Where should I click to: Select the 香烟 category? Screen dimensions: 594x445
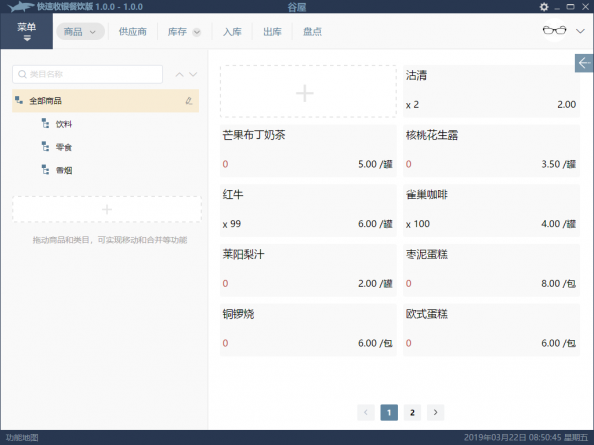tap(64, 170)
